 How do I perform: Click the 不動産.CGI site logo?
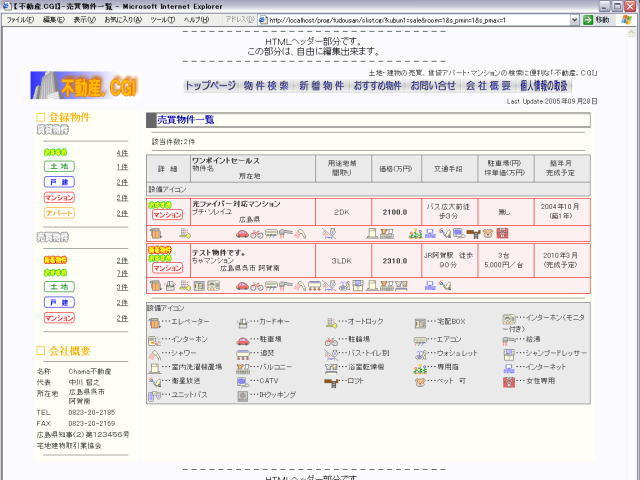coord(90,85)
